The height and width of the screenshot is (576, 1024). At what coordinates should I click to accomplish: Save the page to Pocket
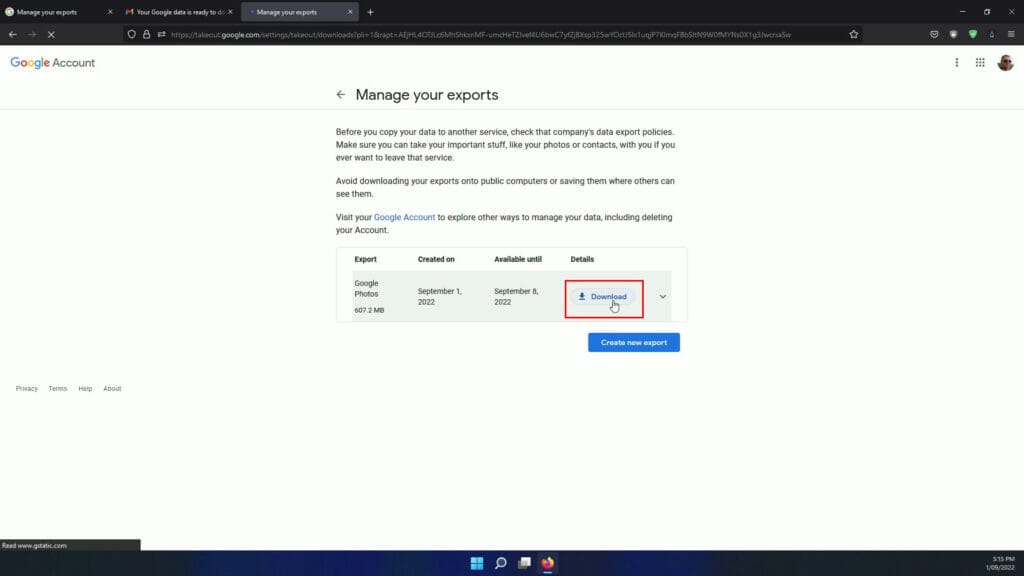tap(935, 33)
